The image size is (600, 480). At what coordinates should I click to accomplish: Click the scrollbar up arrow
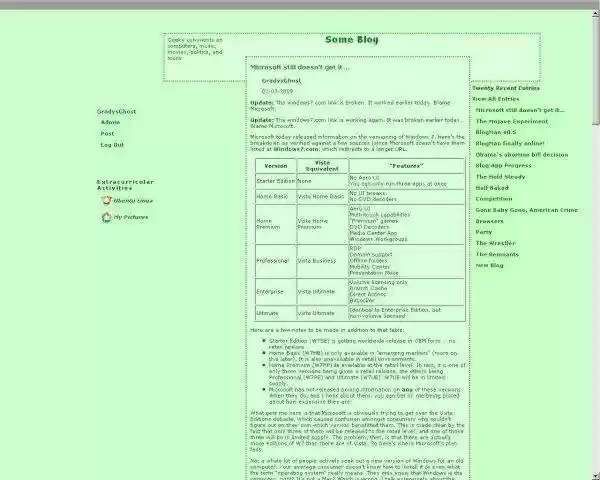click(596, 13)
